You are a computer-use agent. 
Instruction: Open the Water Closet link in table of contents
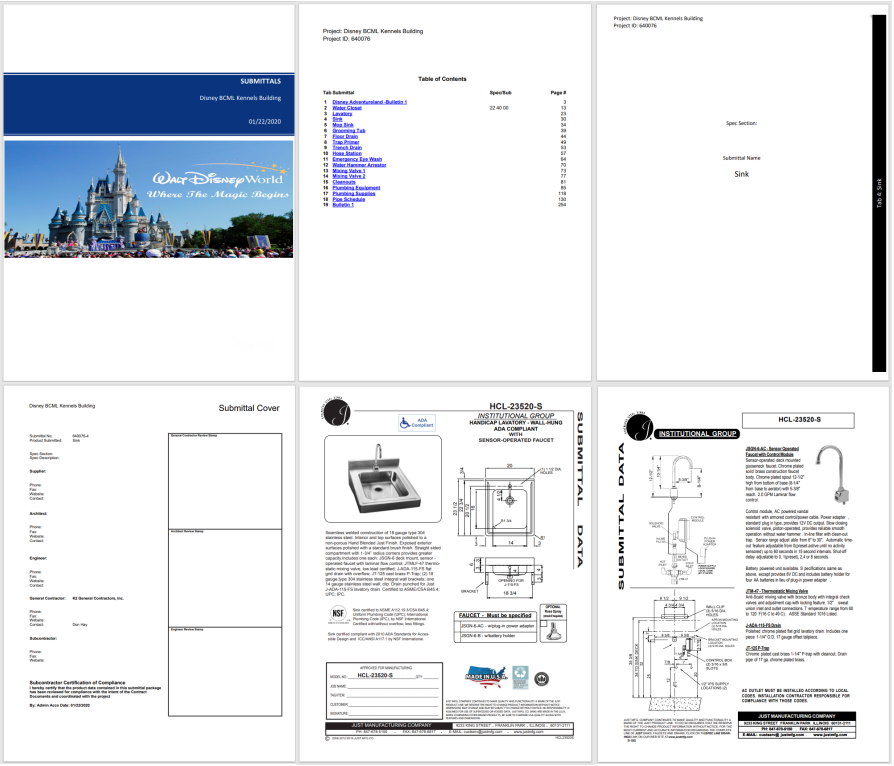point(347,107)
